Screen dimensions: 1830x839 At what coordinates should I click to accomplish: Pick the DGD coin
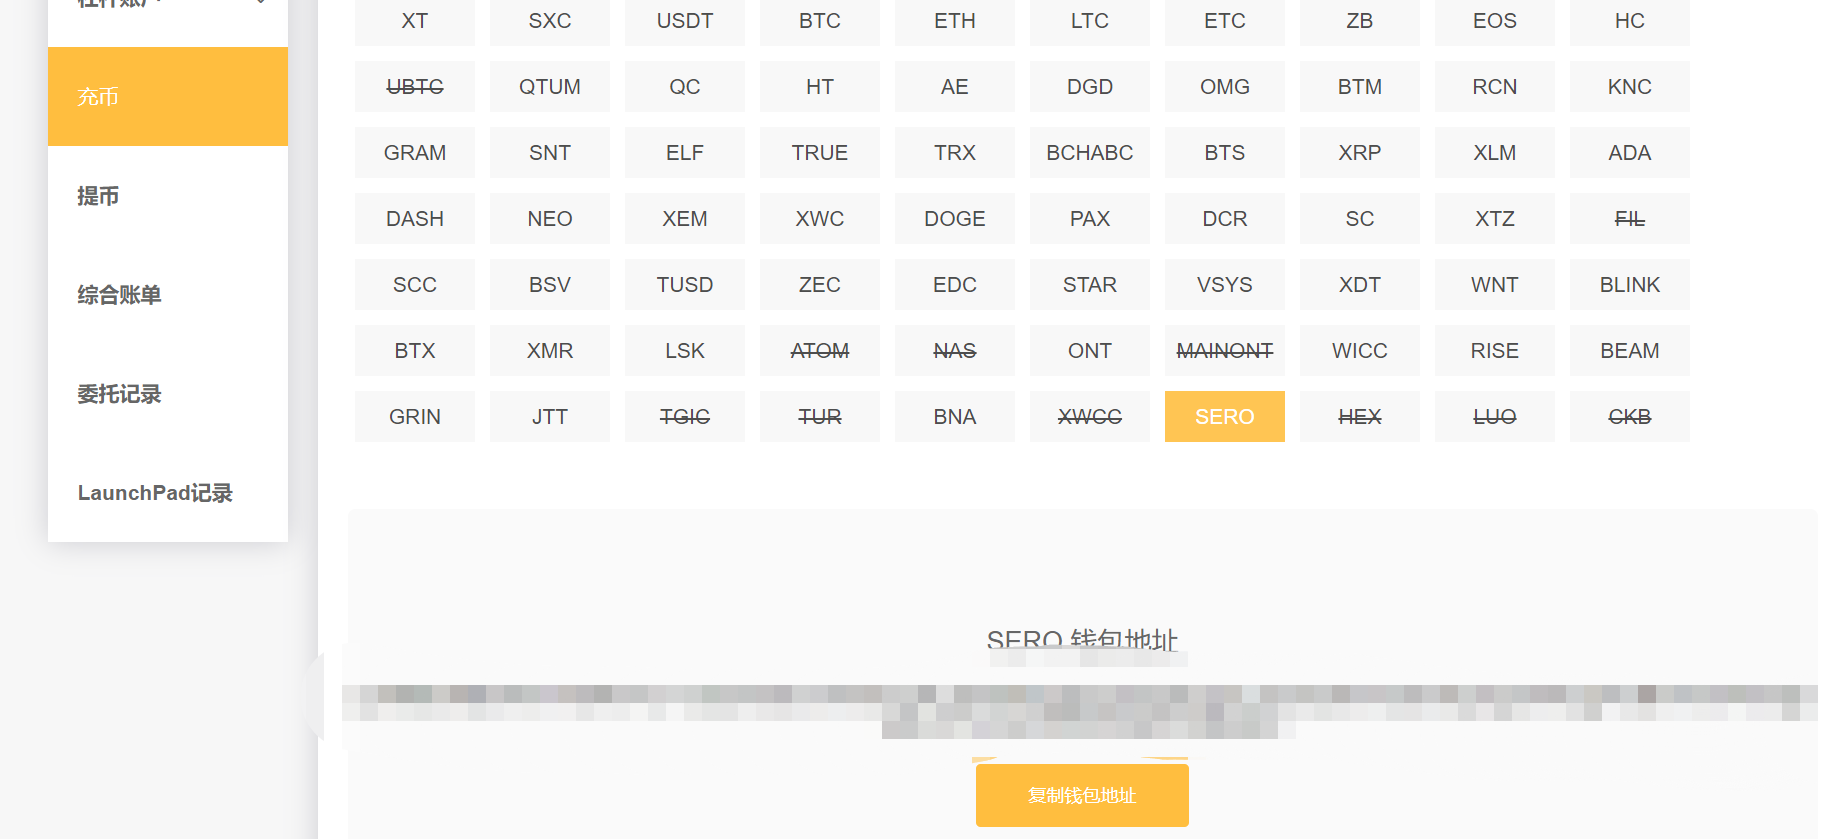click(x=1090, y=87)
